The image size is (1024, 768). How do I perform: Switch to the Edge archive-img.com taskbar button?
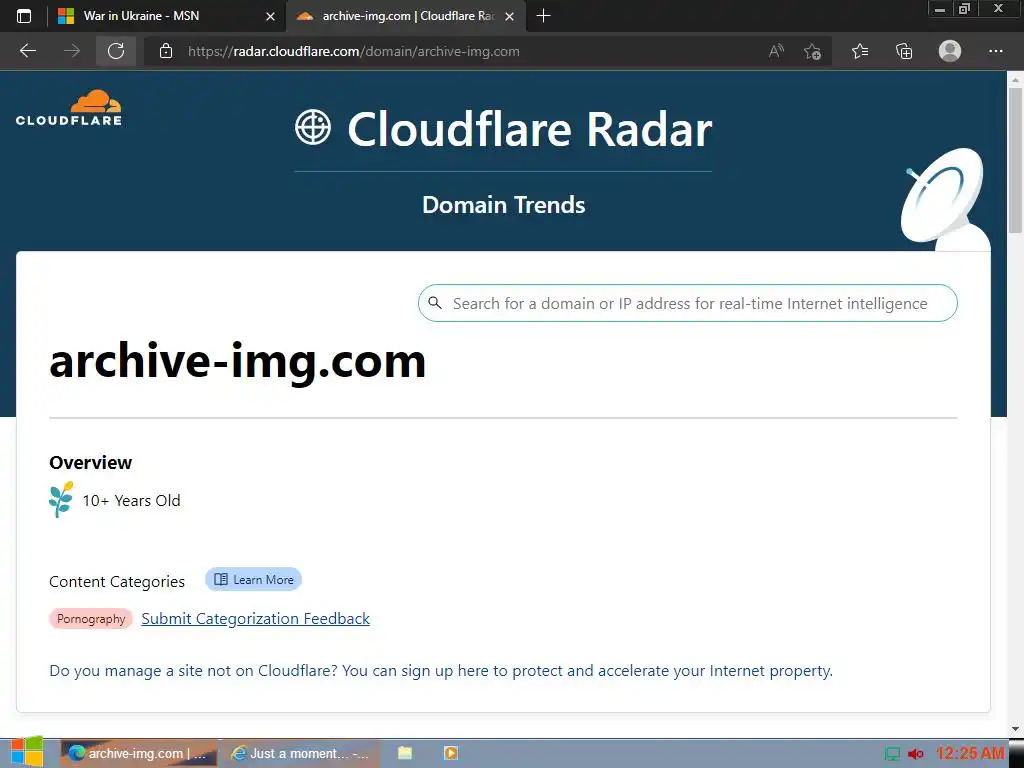tap(138, 753)
